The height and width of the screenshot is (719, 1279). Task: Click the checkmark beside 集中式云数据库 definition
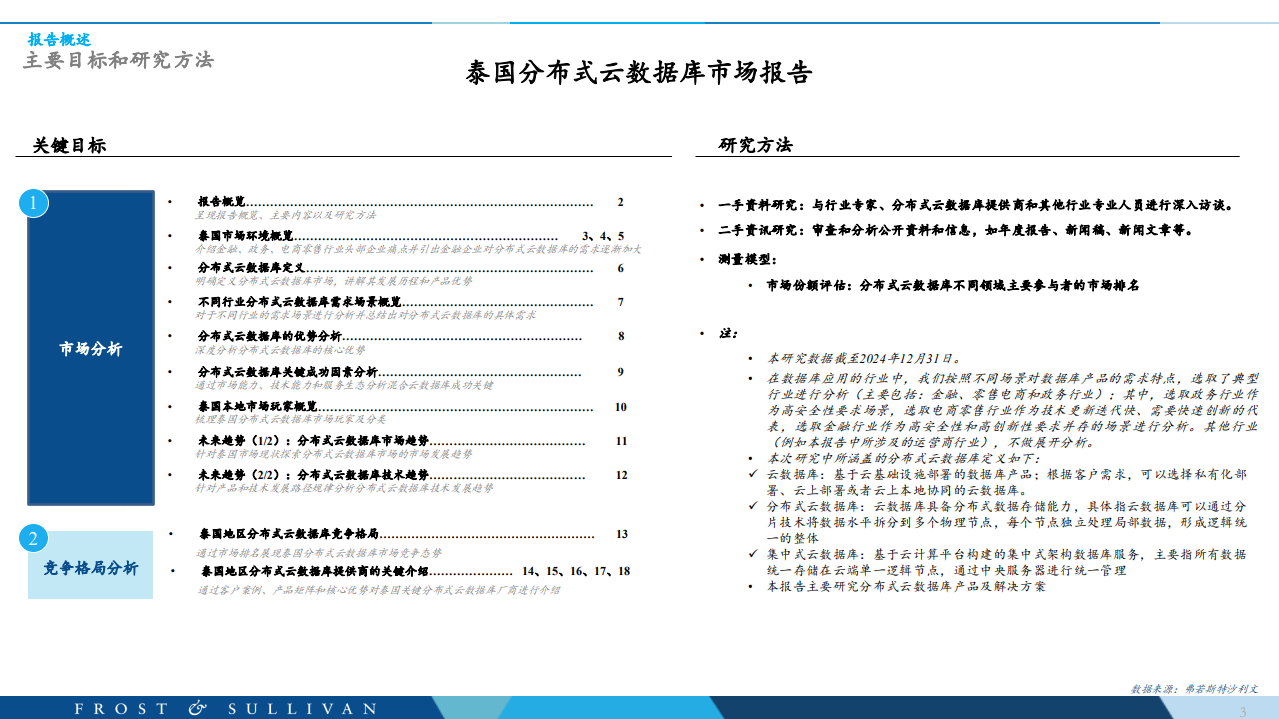(x=753, y=554)
